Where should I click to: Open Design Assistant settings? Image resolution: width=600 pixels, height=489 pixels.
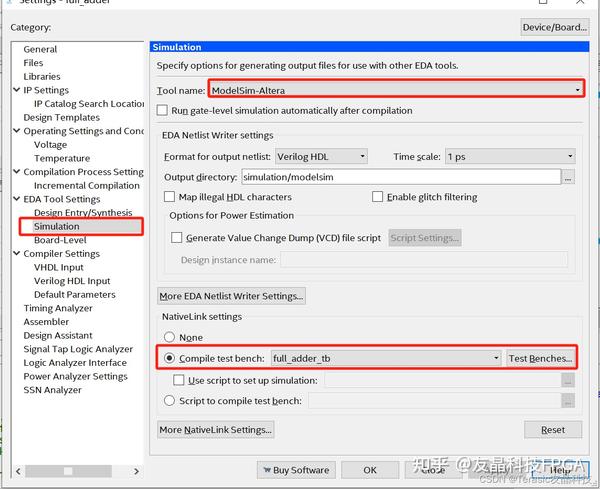(x=58, y=336)
